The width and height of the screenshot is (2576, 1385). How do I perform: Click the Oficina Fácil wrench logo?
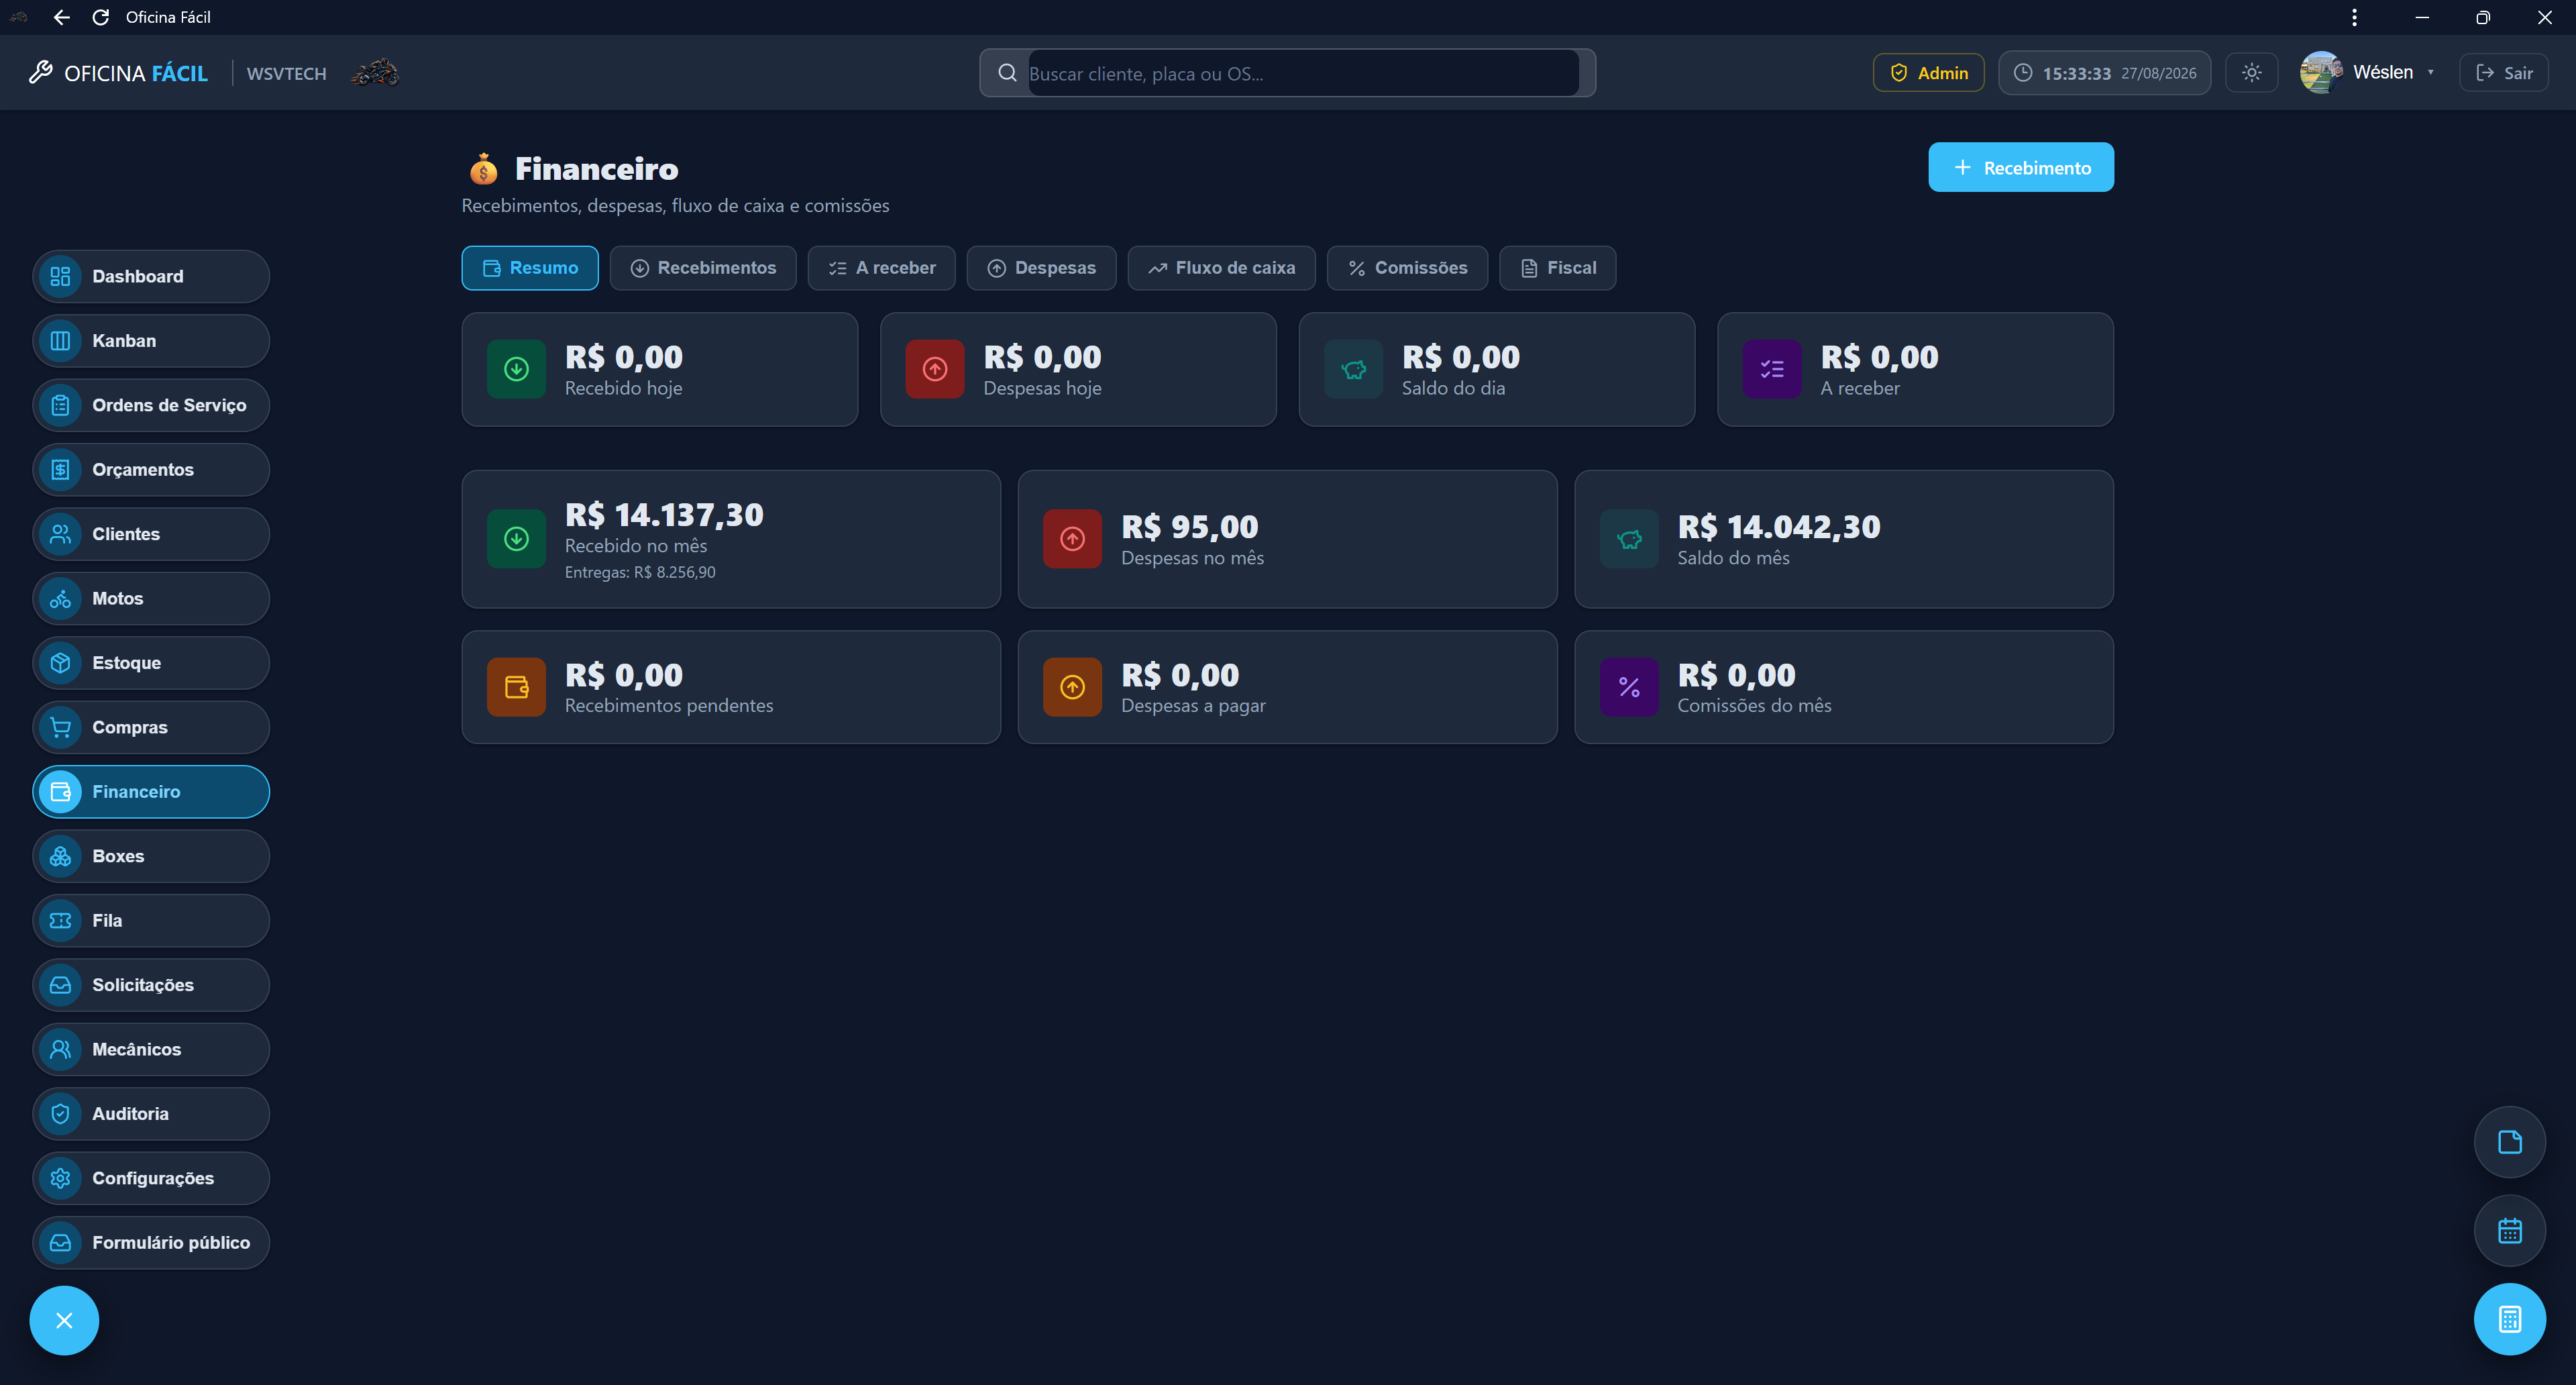click(40, 72)
